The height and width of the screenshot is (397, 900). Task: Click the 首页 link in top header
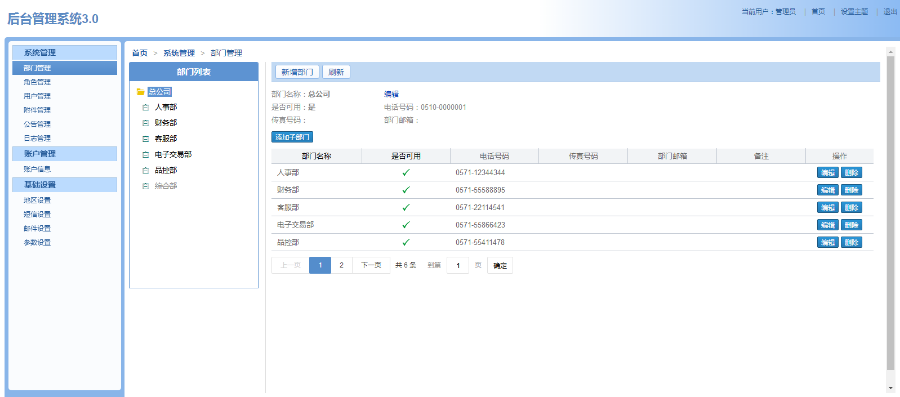tap(818, 11)
